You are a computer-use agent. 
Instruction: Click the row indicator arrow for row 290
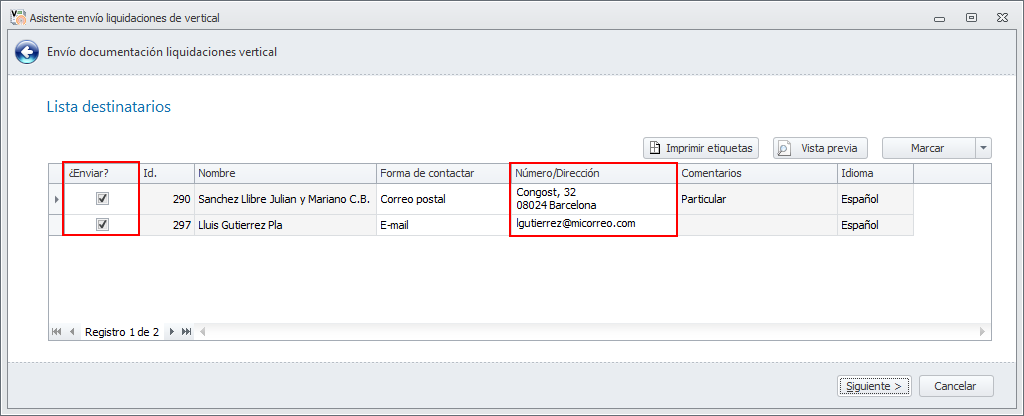coord(56,199)
